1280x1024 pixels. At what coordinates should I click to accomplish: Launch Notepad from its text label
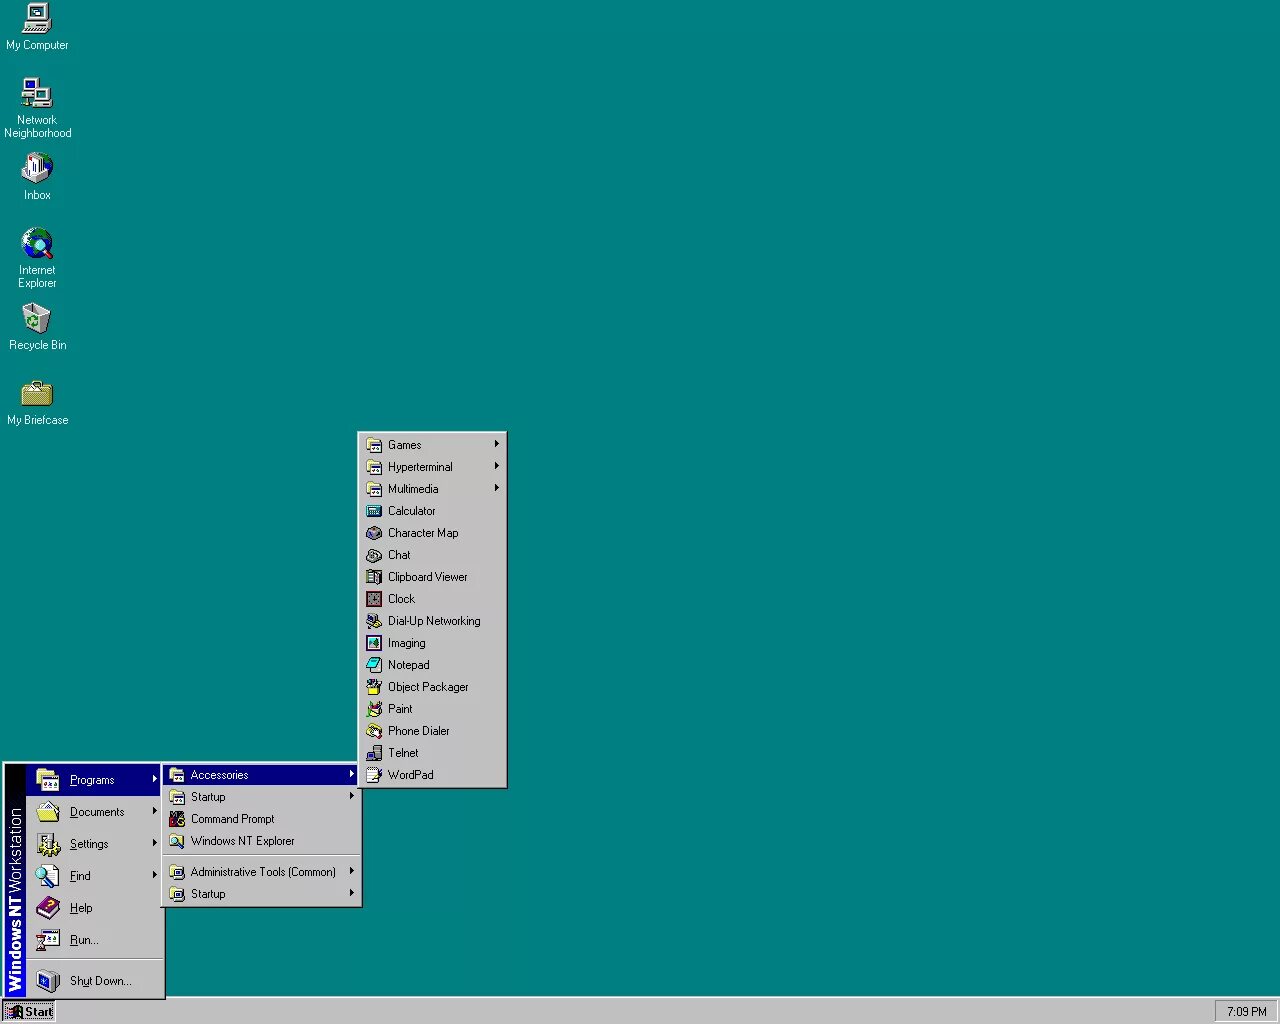point(409,665)
